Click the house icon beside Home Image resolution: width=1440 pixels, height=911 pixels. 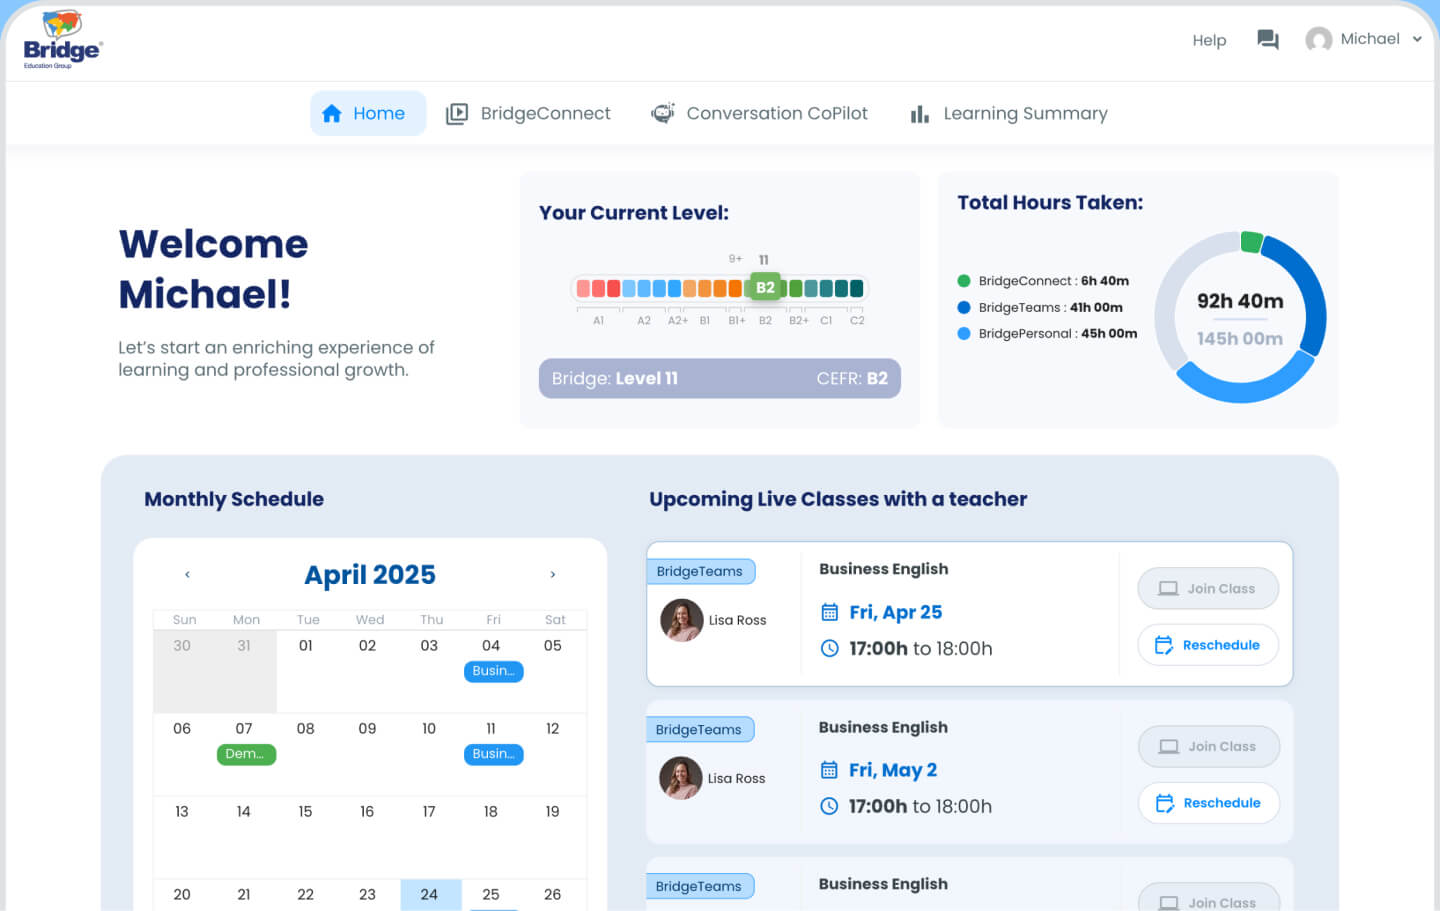tap(332, 114)
